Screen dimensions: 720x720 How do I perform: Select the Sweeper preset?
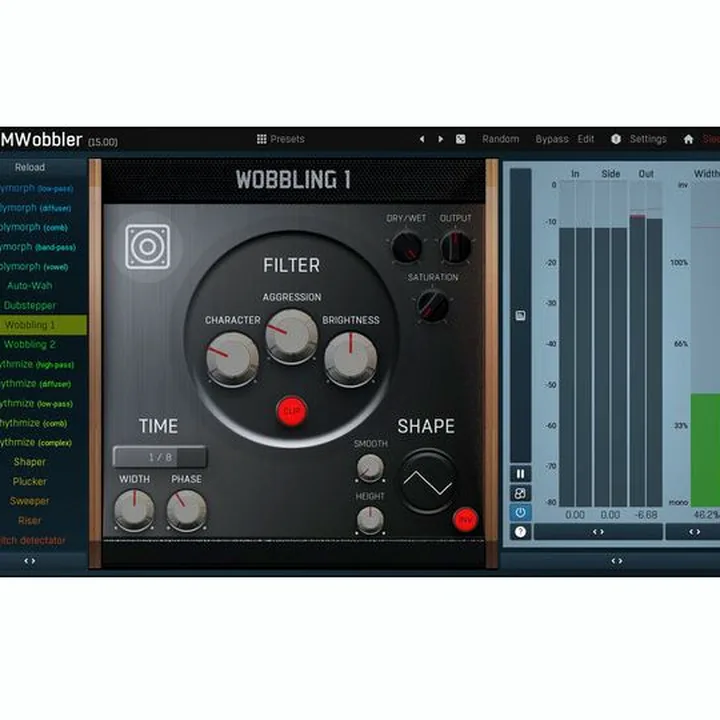pos(30,501)
